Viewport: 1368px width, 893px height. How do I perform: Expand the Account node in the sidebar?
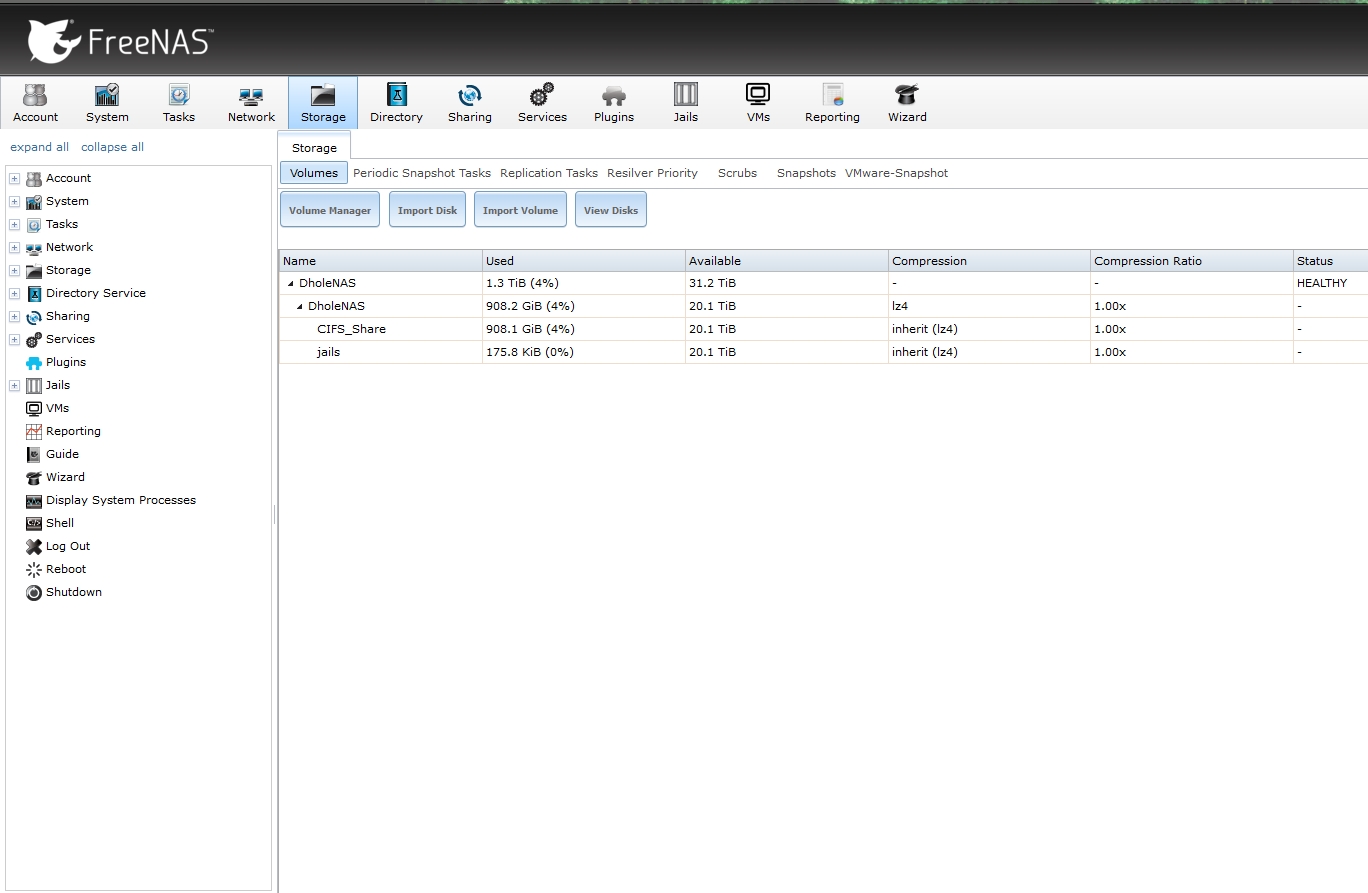pos(14,178)
